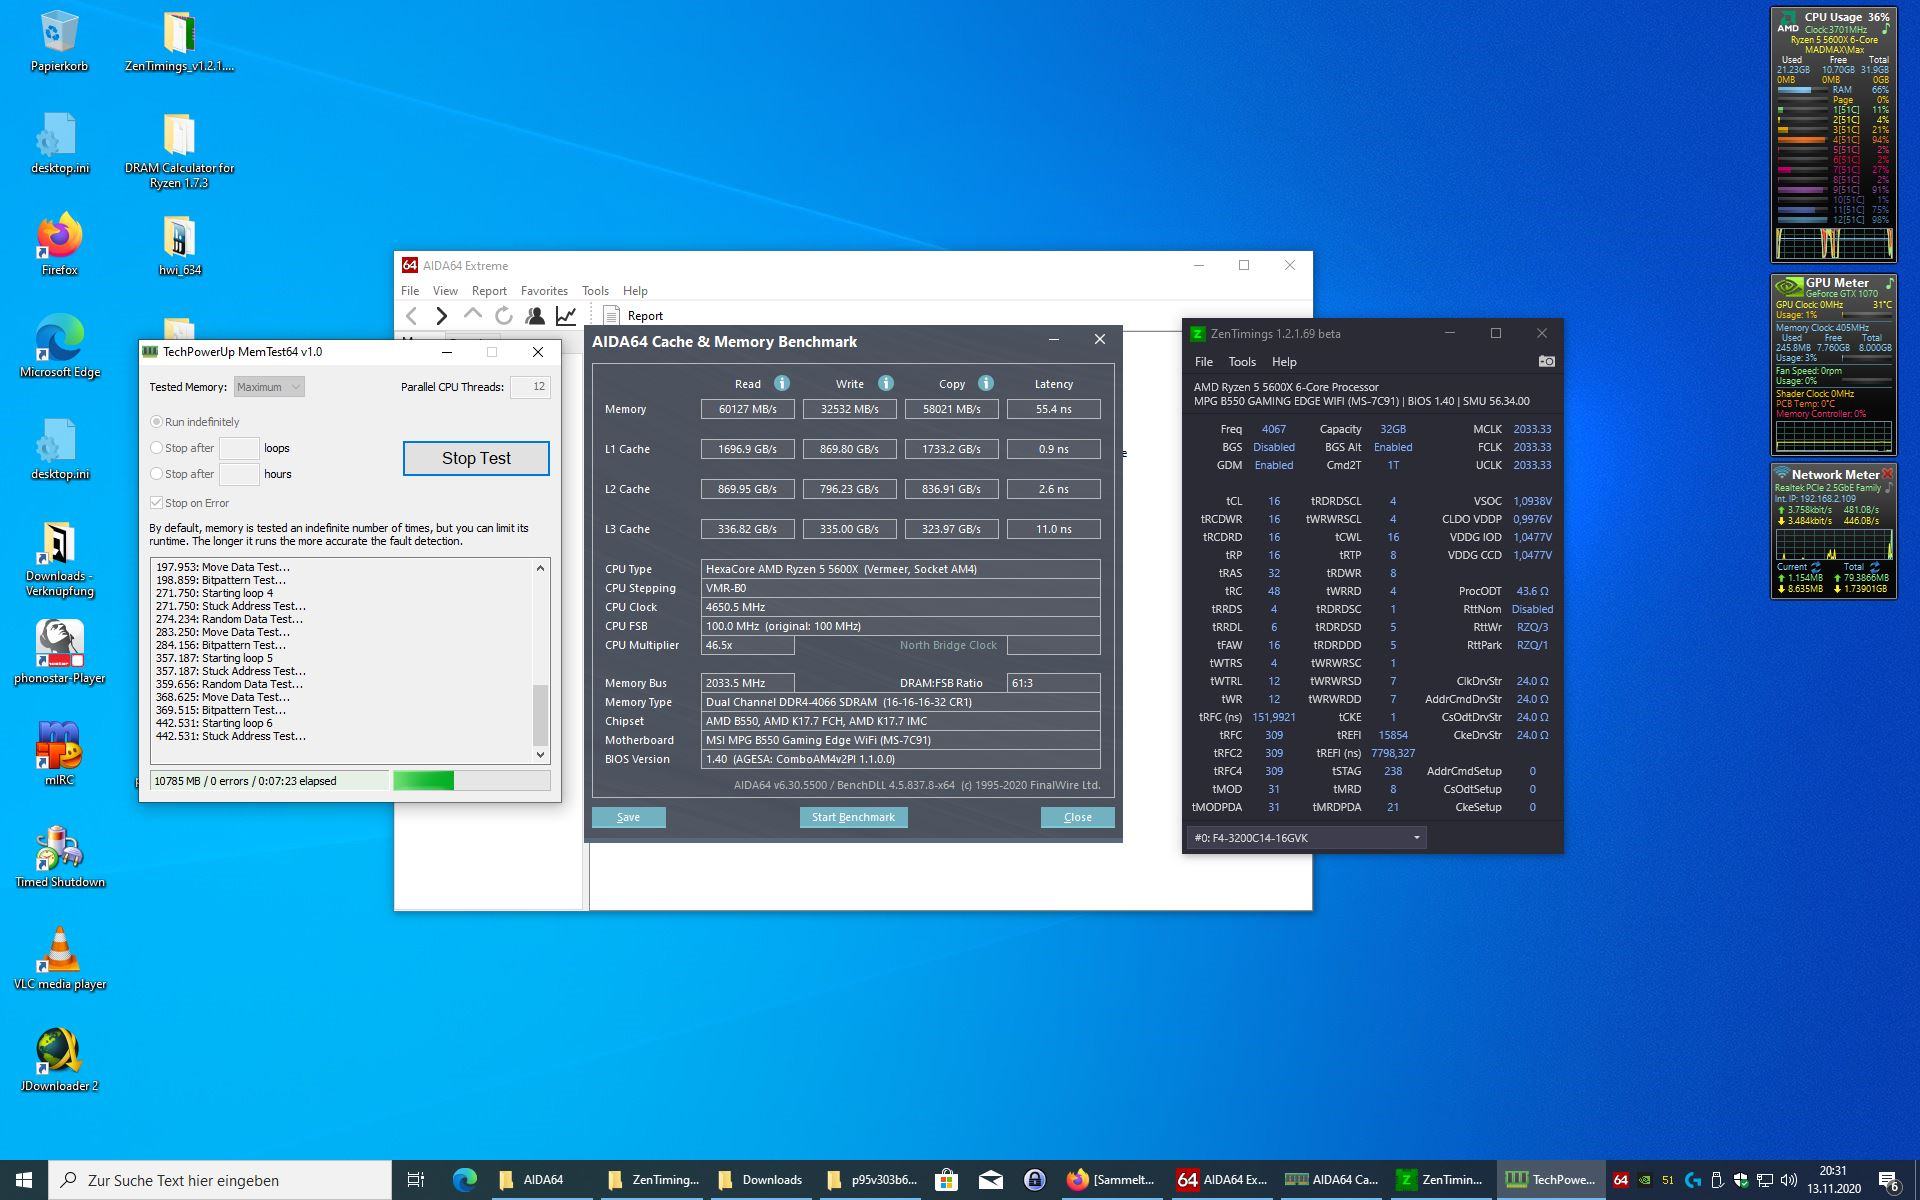This screenshot has width=1920, height=1200.
Task: Open AIDA64 Help menu
Action: point(635,291)
